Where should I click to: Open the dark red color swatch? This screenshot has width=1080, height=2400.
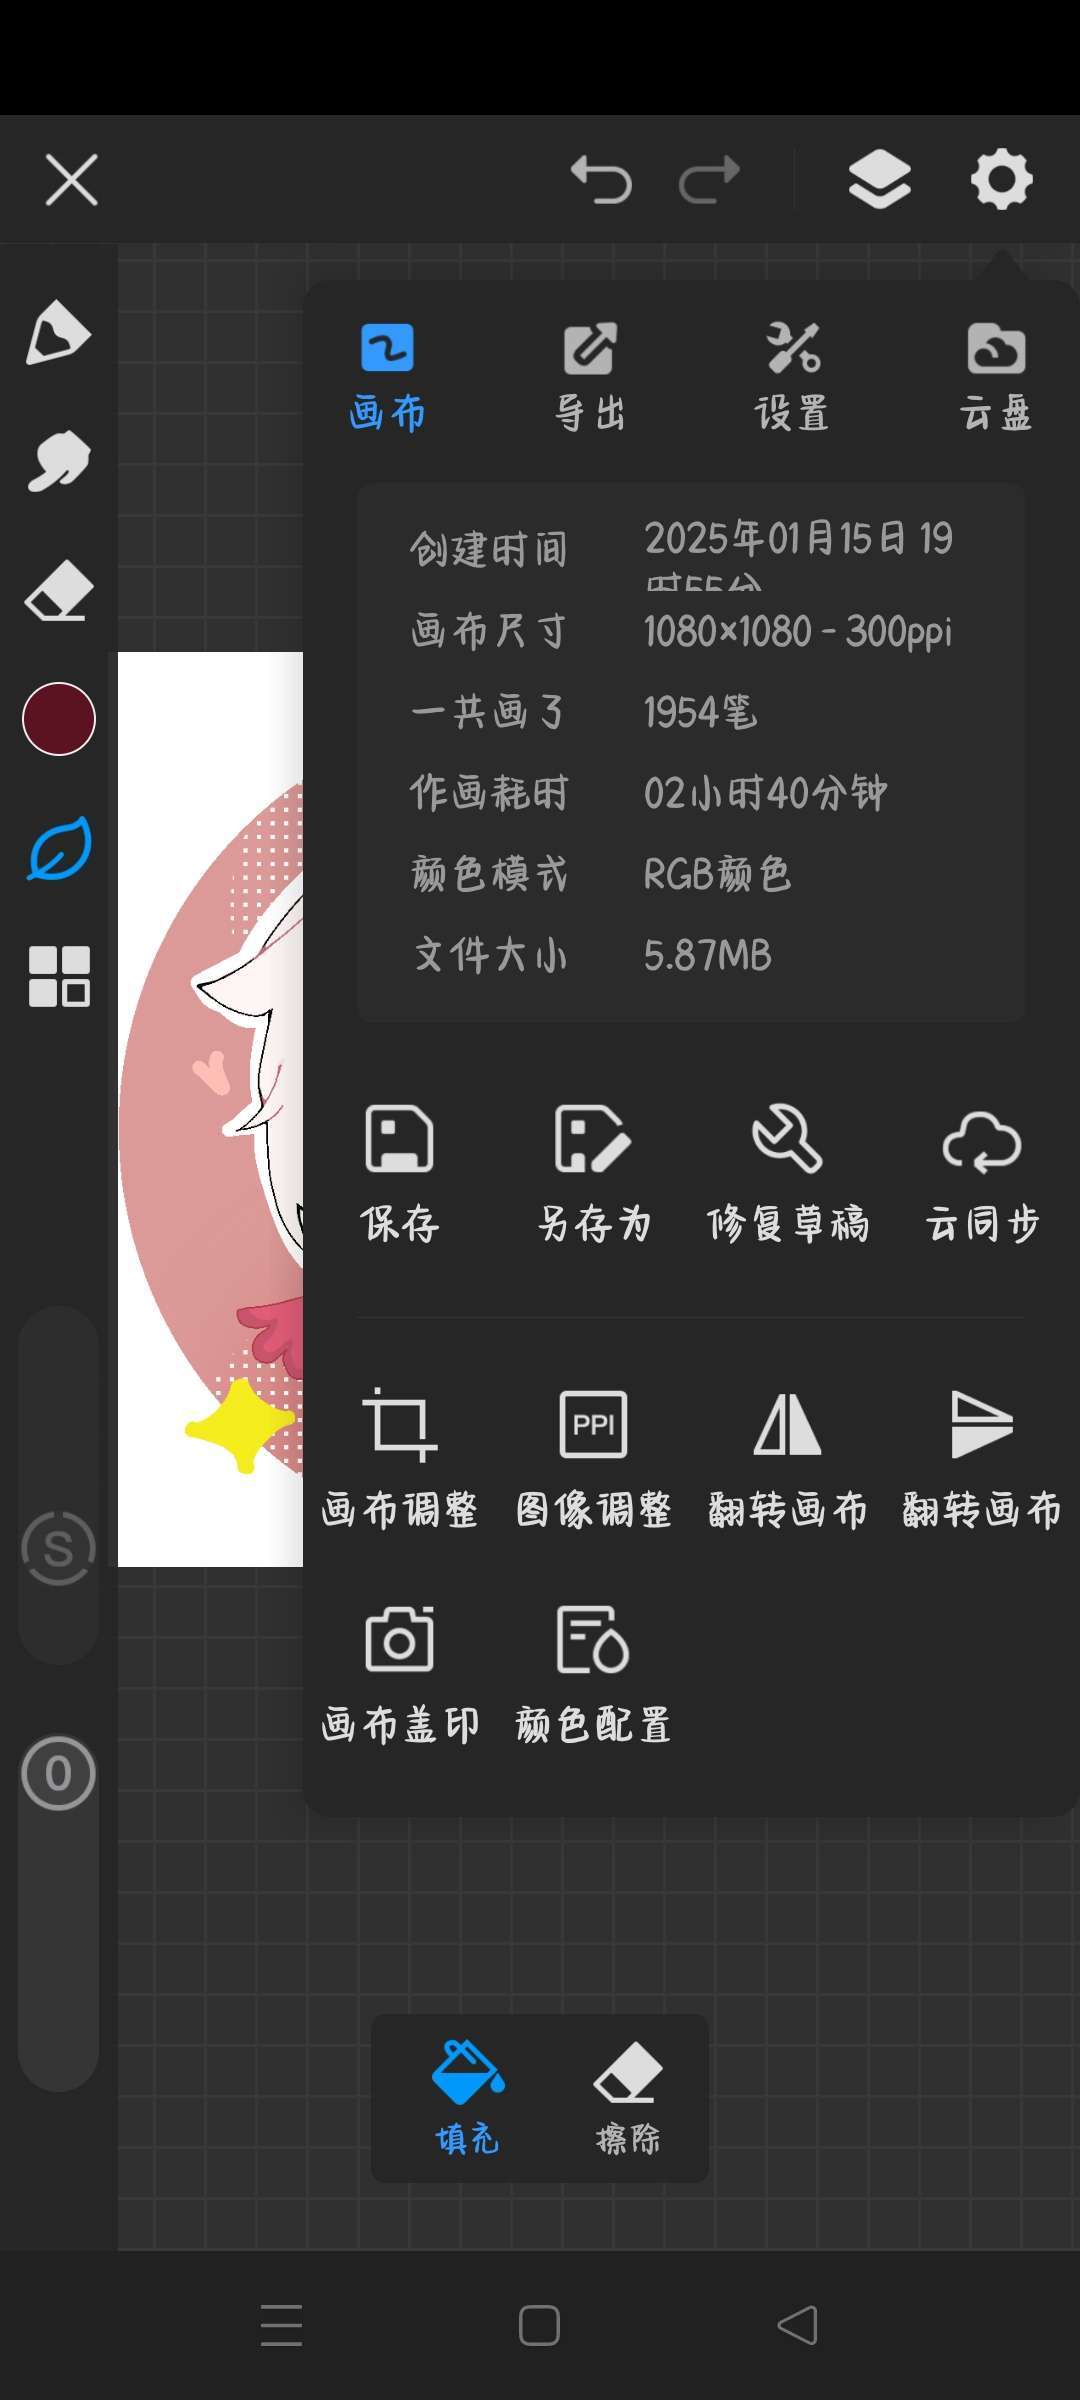coord(58,719)
